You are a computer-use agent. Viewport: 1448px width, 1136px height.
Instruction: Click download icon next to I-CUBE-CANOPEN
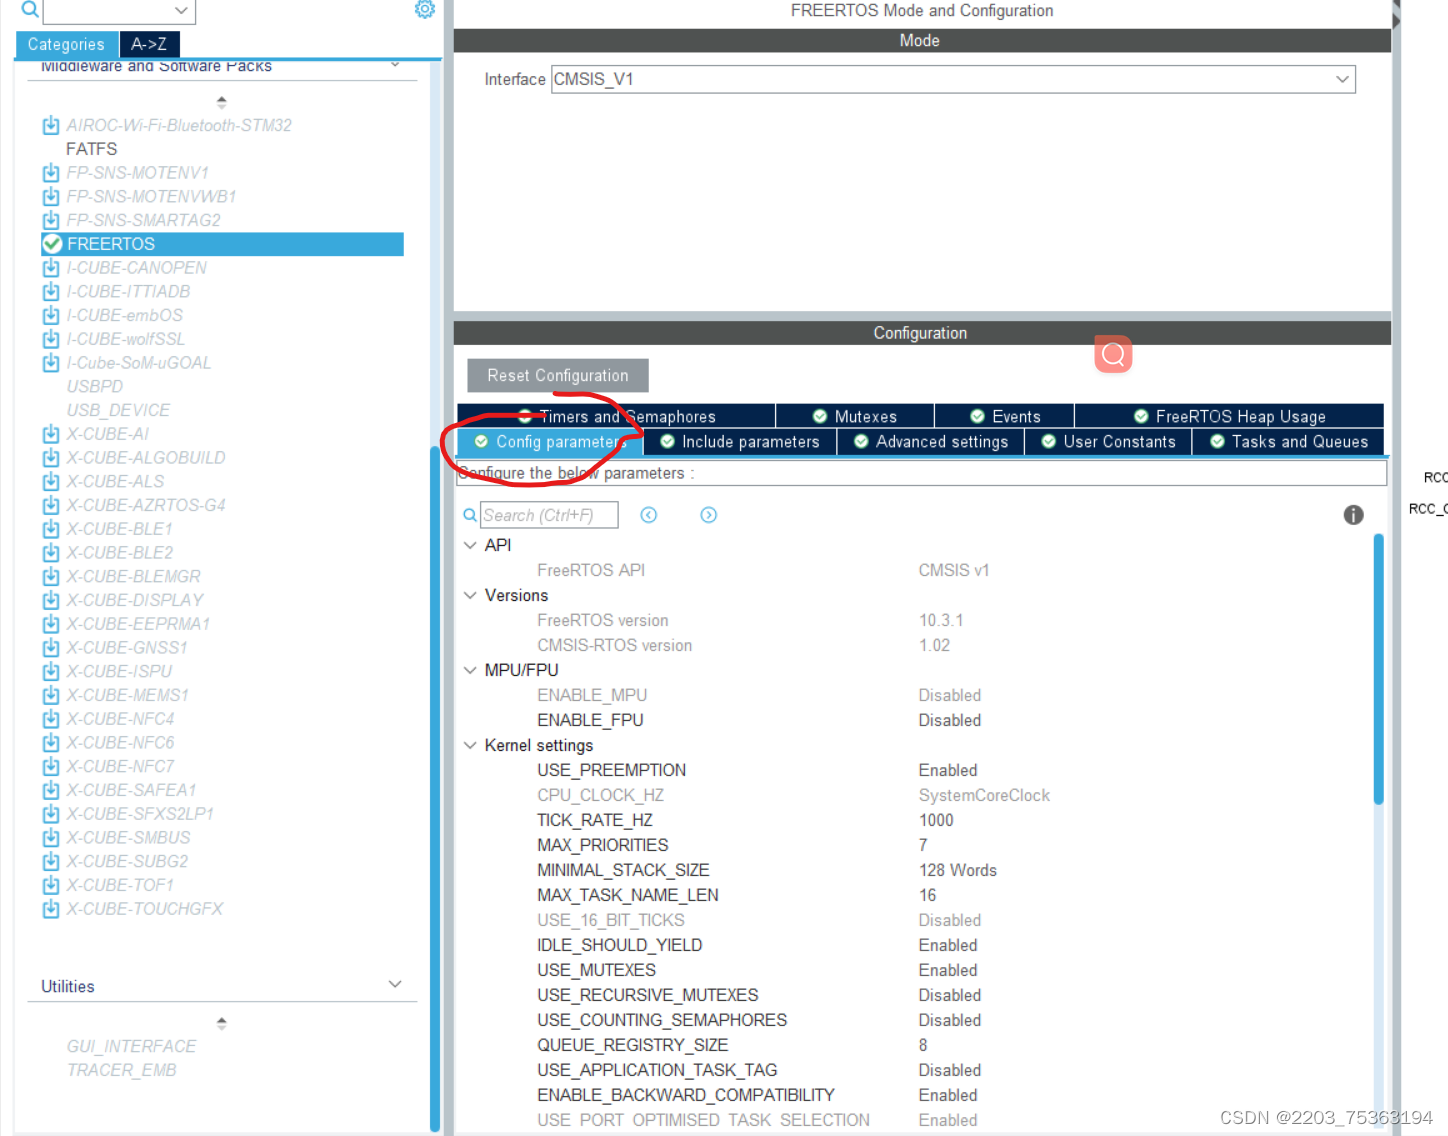coord(51,268)
